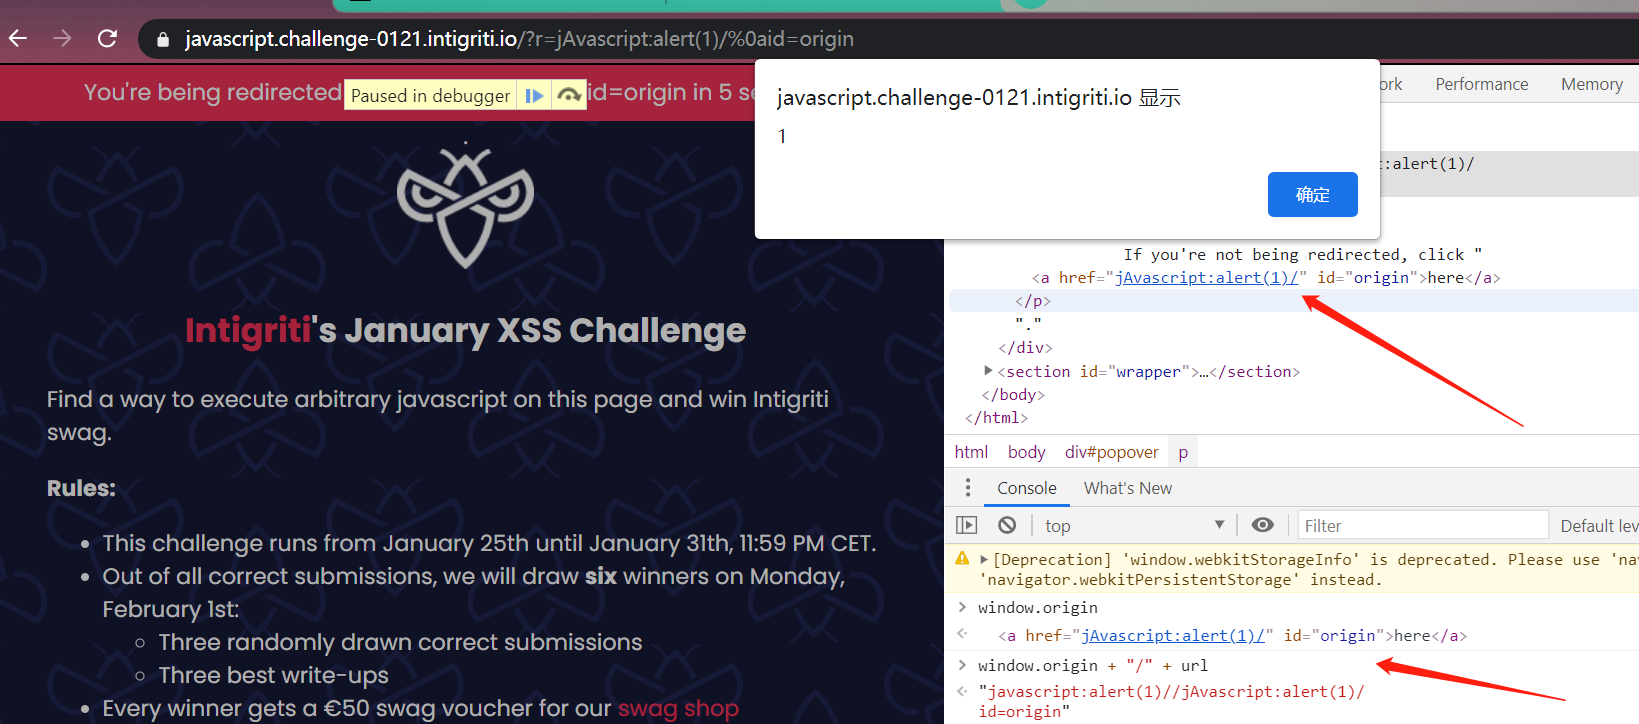Screen dimensions: 1639x724
Task: Click the browser forward arrow
Action: 62,39
